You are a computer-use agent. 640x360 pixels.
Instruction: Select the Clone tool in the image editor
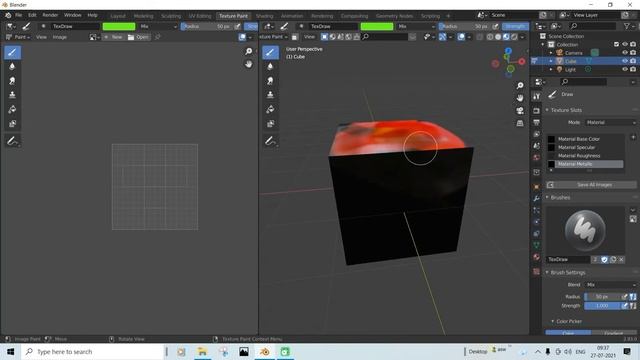pyautogui.click(x=12, y=95)
